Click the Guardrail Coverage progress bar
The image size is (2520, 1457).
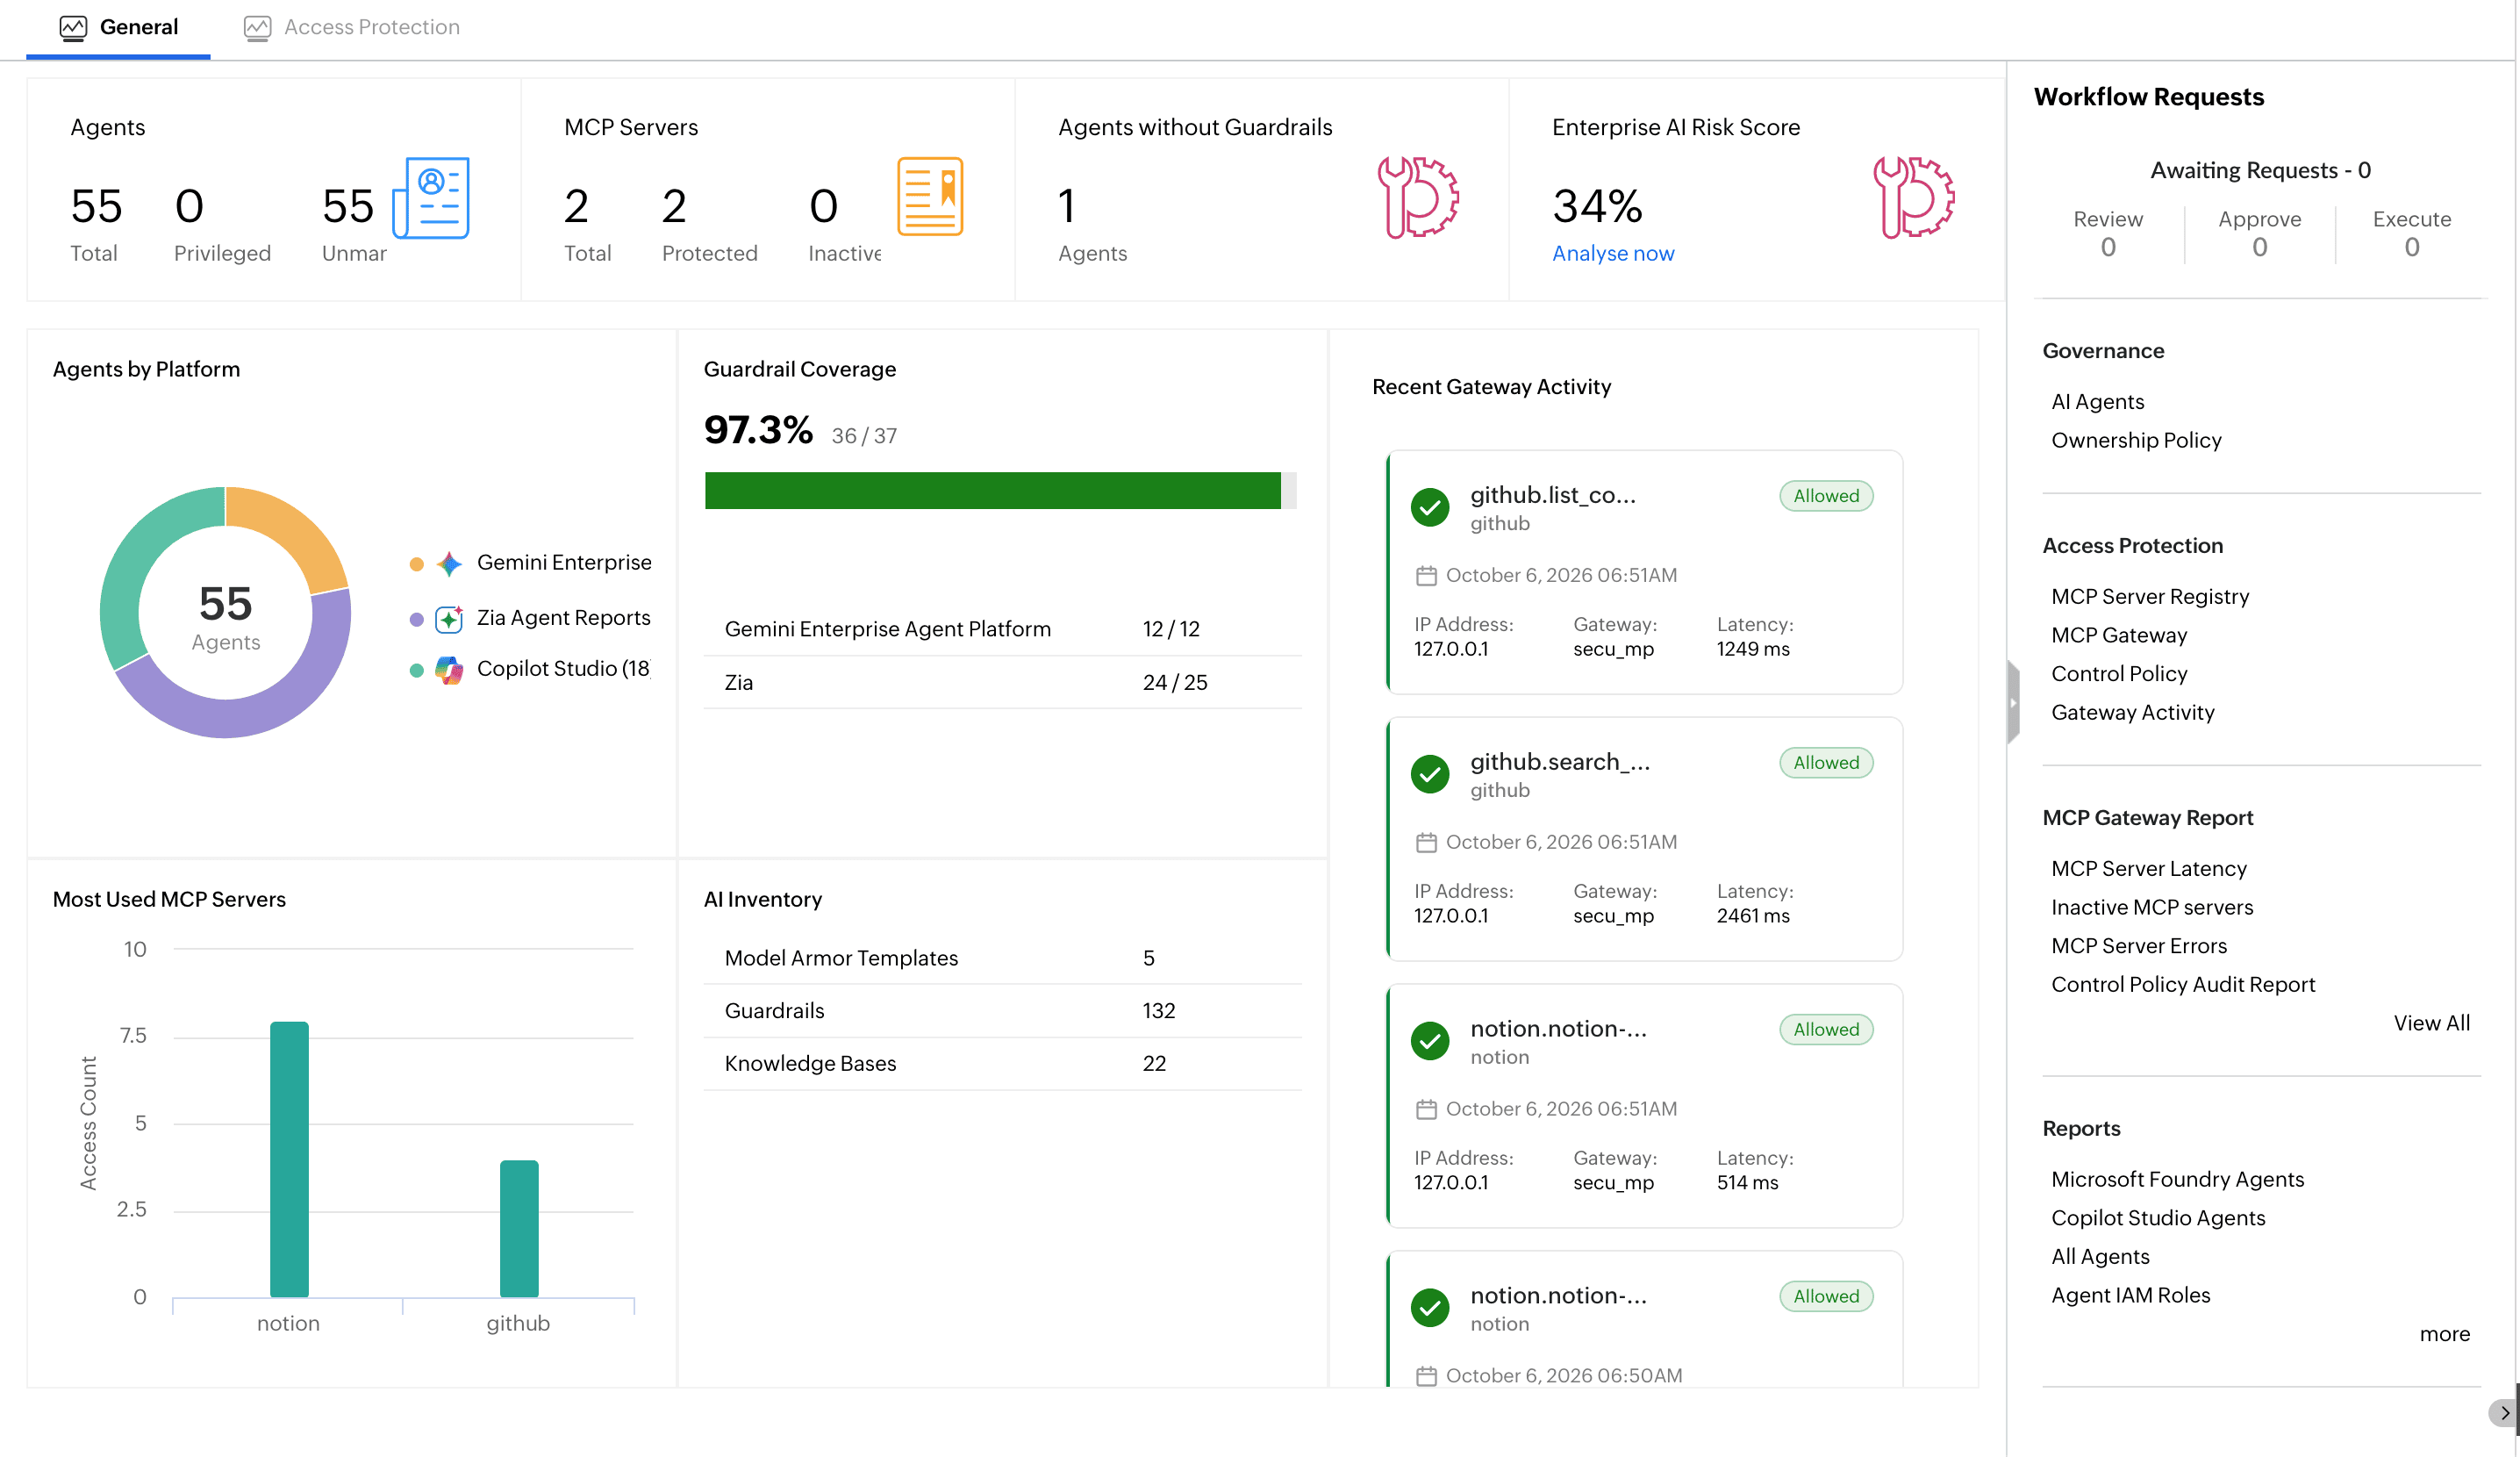[1000, 491]
